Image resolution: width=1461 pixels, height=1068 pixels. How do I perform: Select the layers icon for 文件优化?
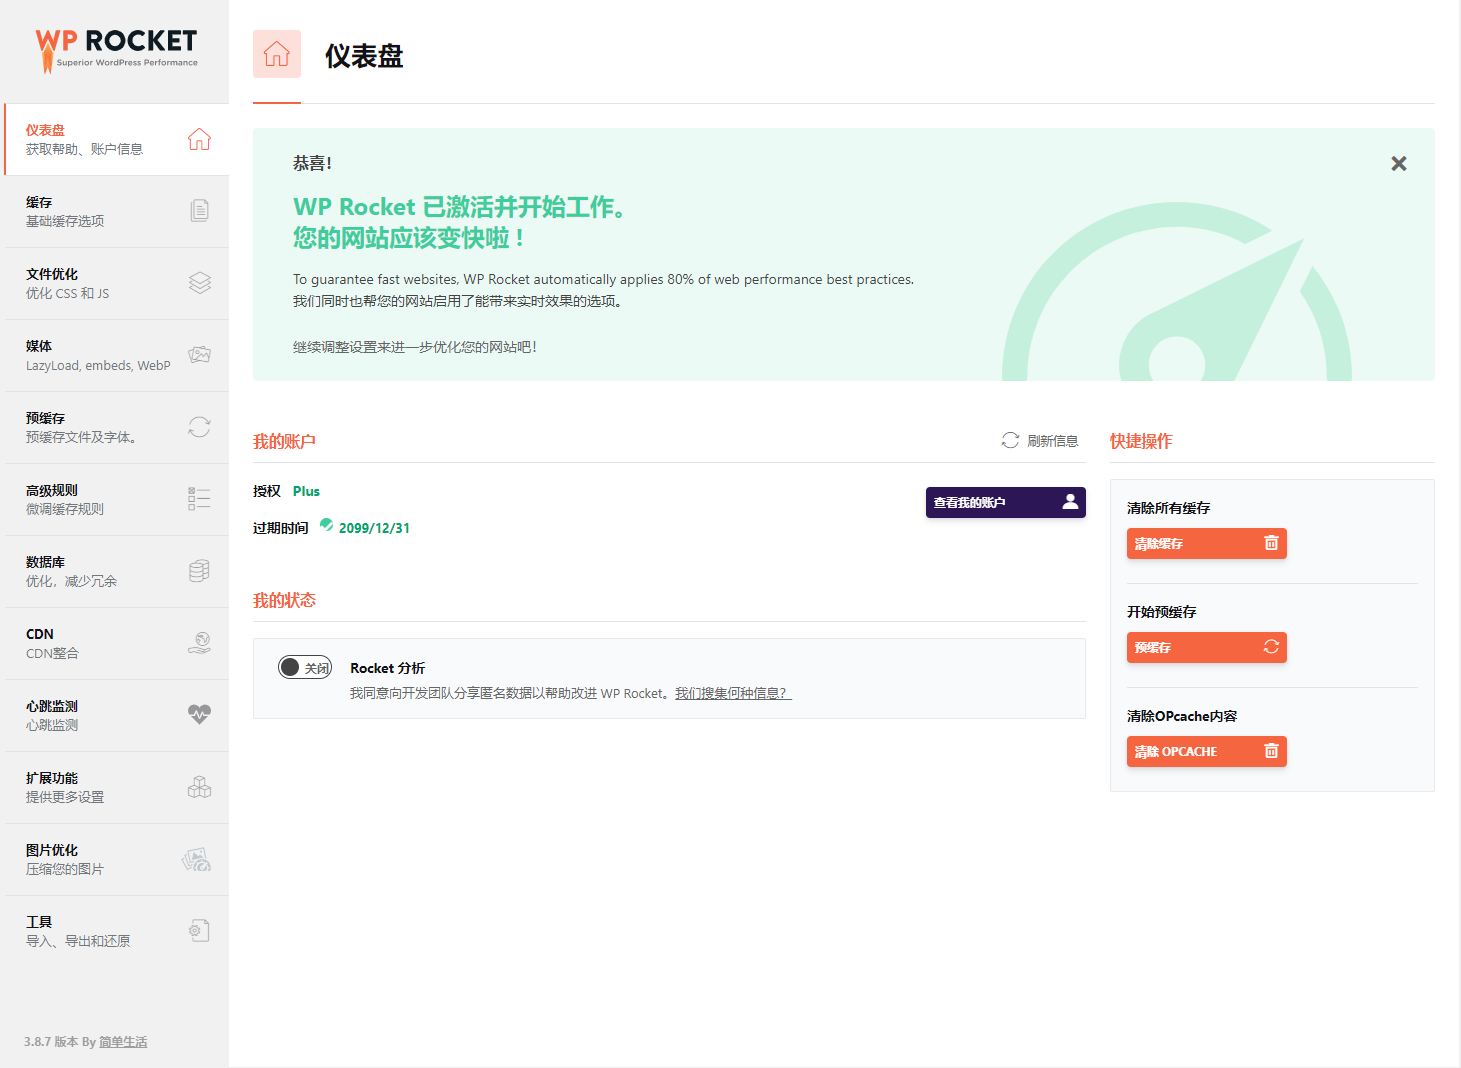(x=200, y=282)
